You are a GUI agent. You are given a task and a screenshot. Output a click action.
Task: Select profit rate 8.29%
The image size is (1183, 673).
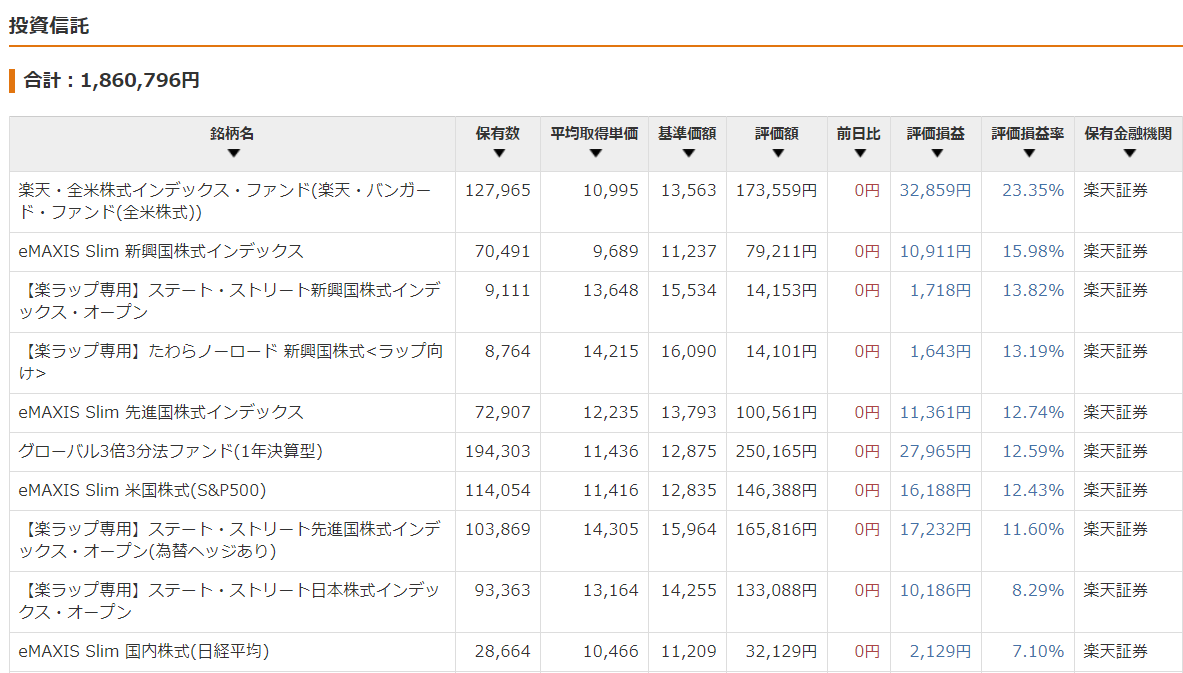1038,591
